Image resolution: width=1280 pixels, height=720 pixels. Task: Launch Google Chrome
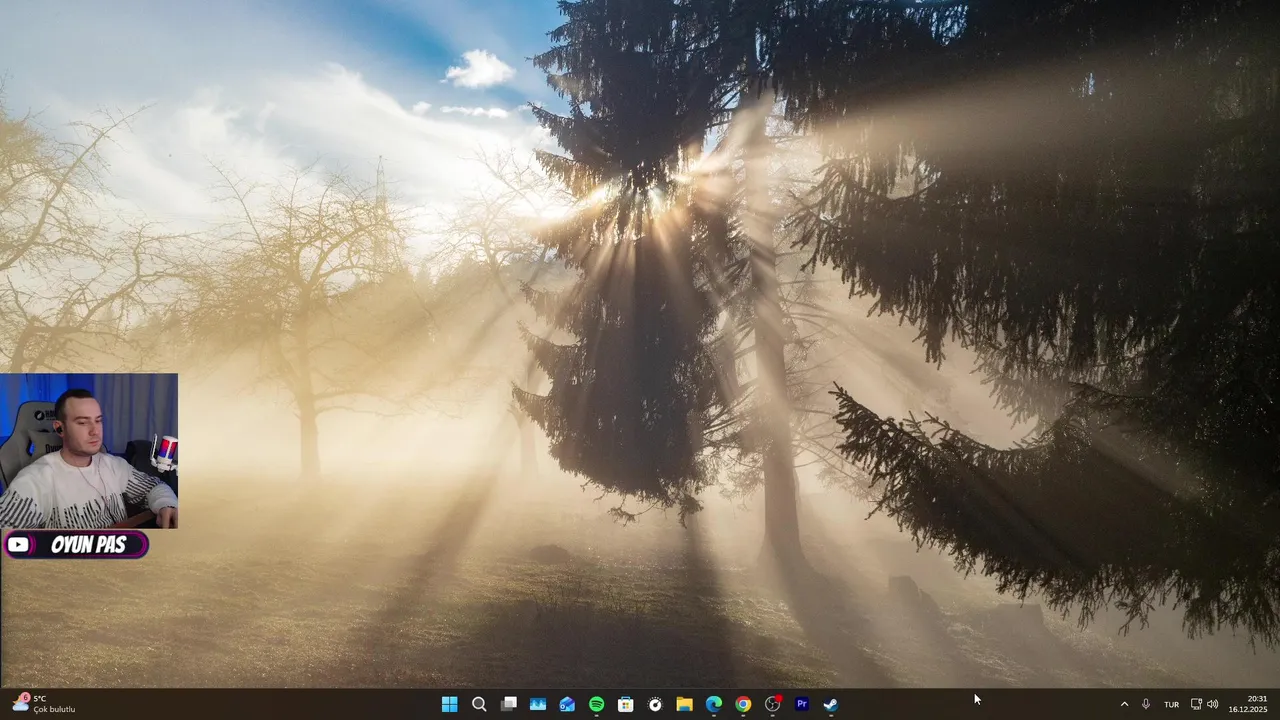[x=743, y=704]
